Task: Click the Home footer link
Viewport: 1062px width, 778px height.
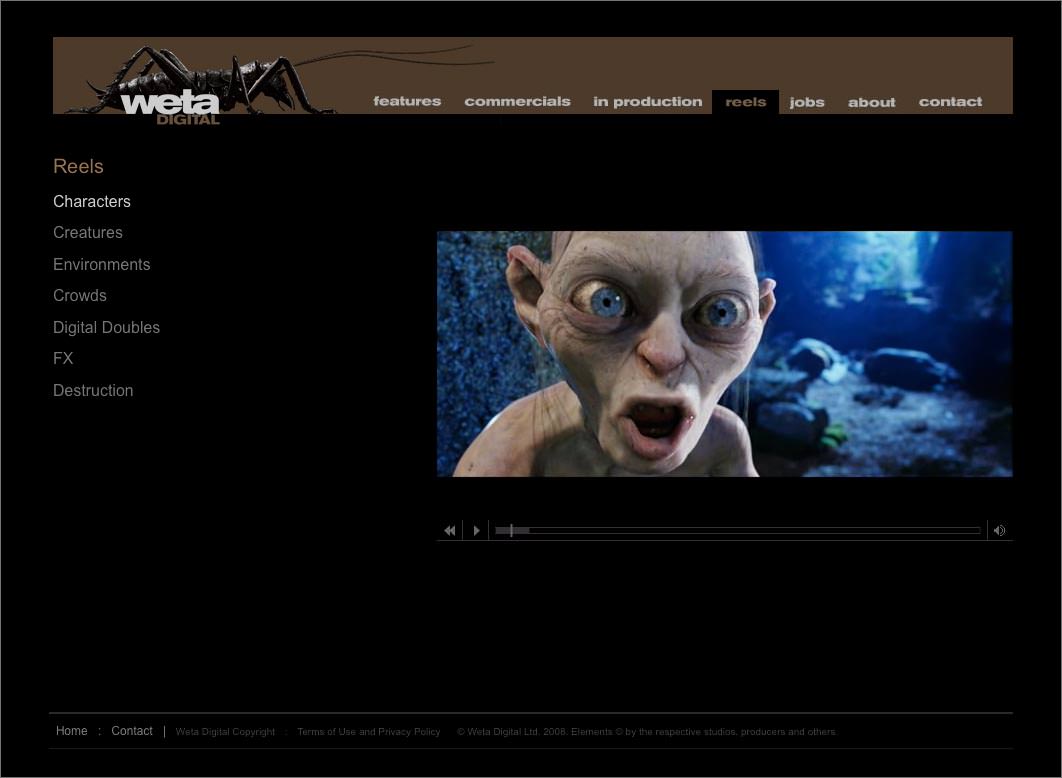Action: 72,731
